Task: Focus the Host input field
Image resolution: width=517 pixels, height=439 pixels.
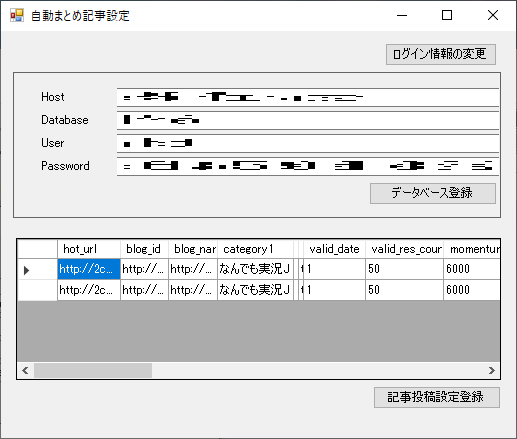Action: tap(308, 97)
